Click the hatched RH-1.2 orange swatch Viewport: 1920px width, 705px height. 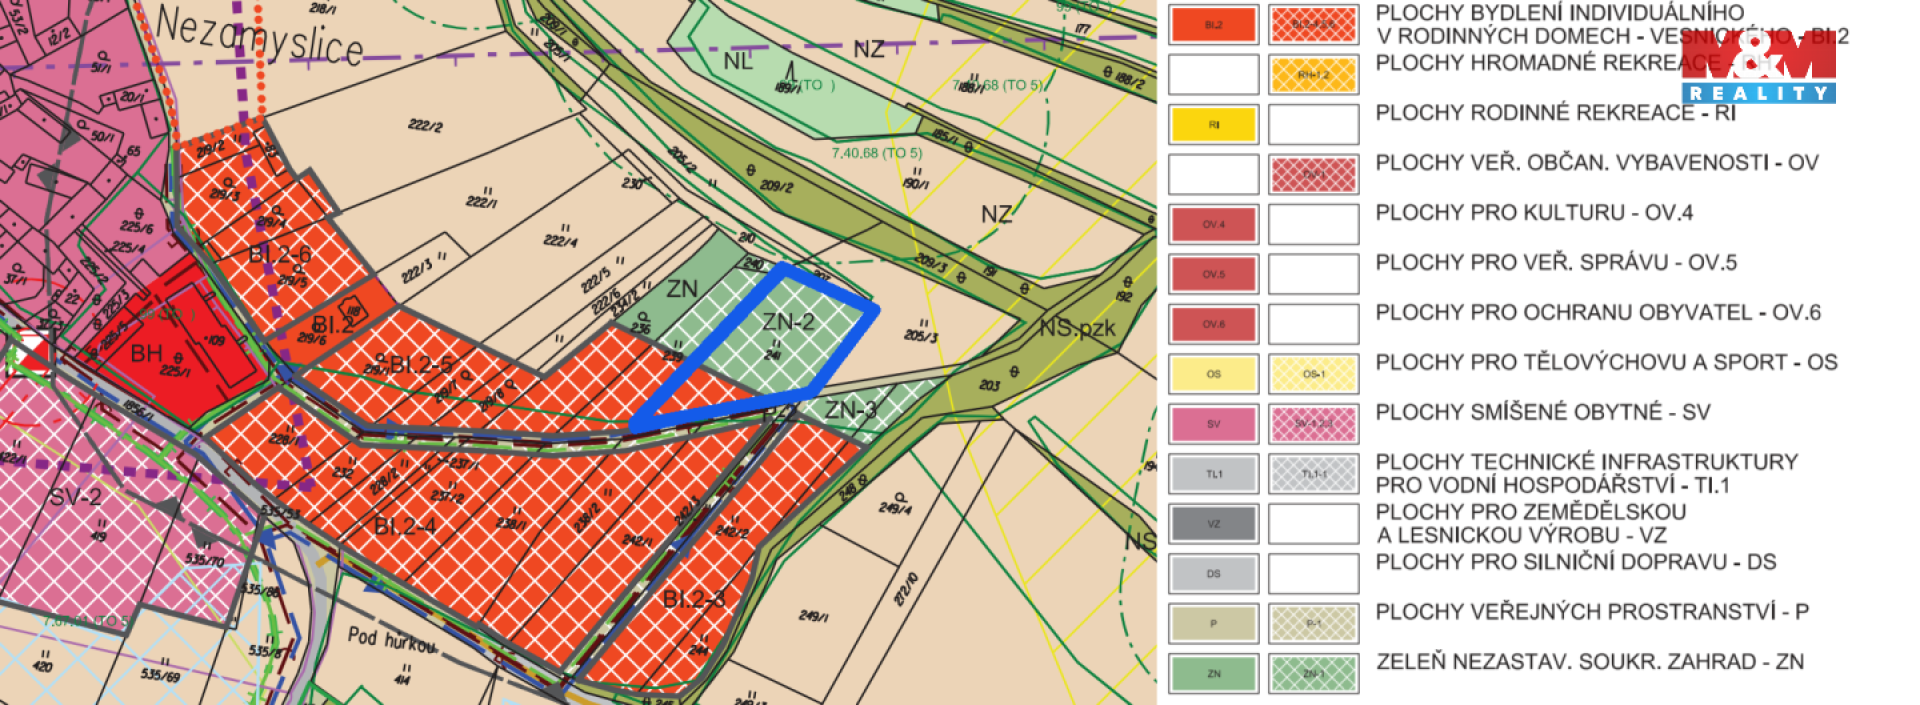tap(1313, 75)
